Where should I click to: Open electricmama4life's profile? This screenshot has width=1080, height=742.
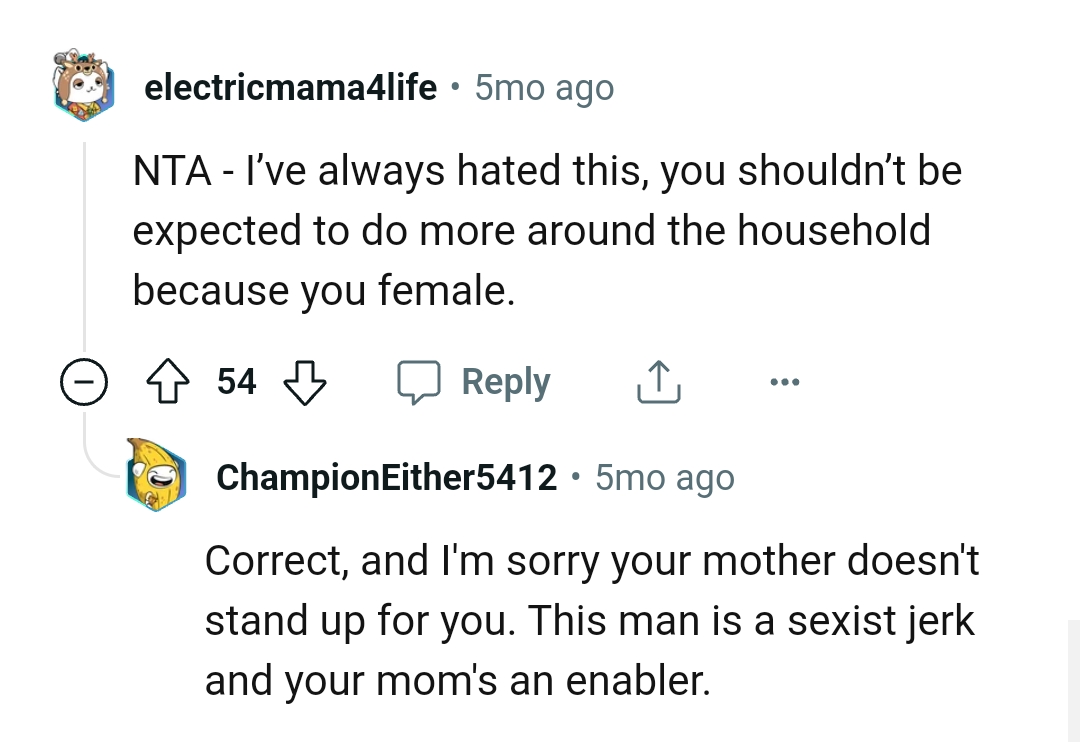(x=291, y=87)
